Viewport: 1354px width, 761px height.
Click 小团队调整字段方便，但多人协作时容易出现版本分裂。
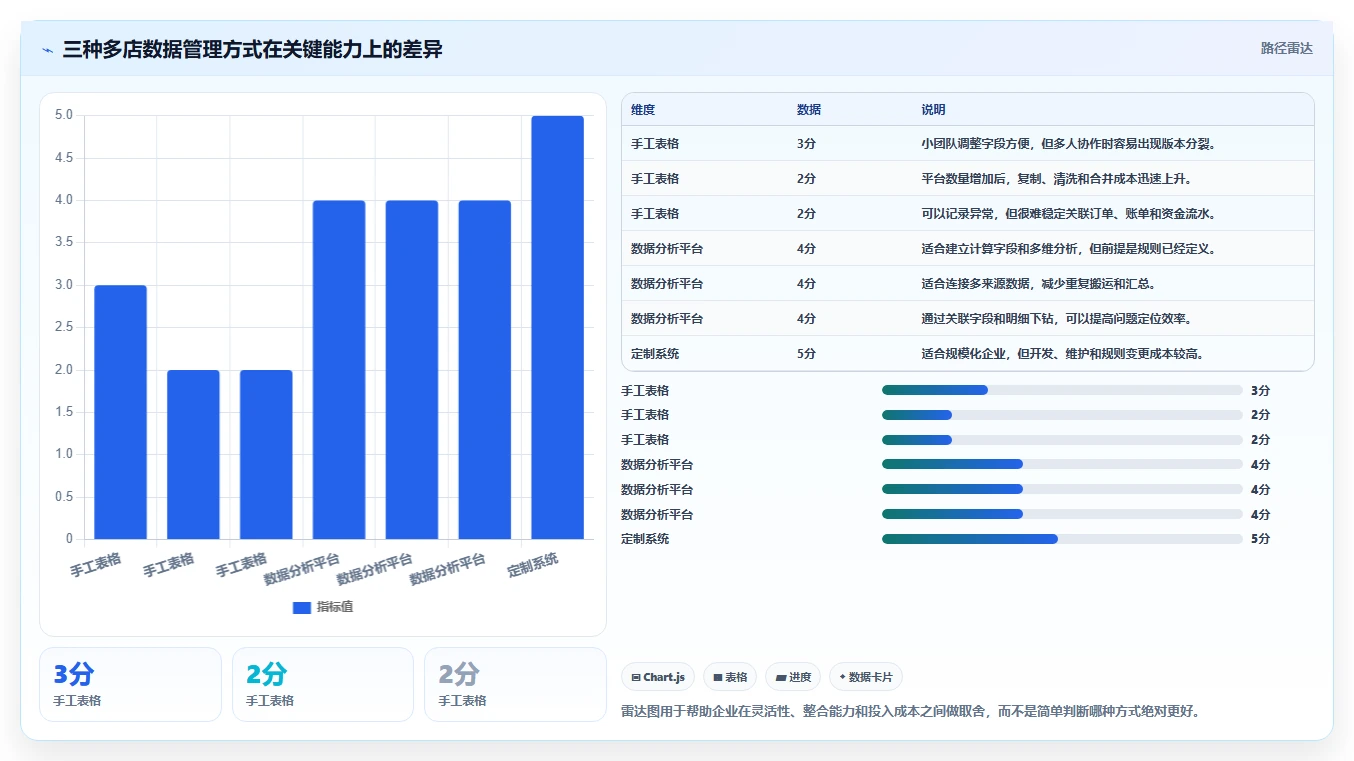point(1068,144)
